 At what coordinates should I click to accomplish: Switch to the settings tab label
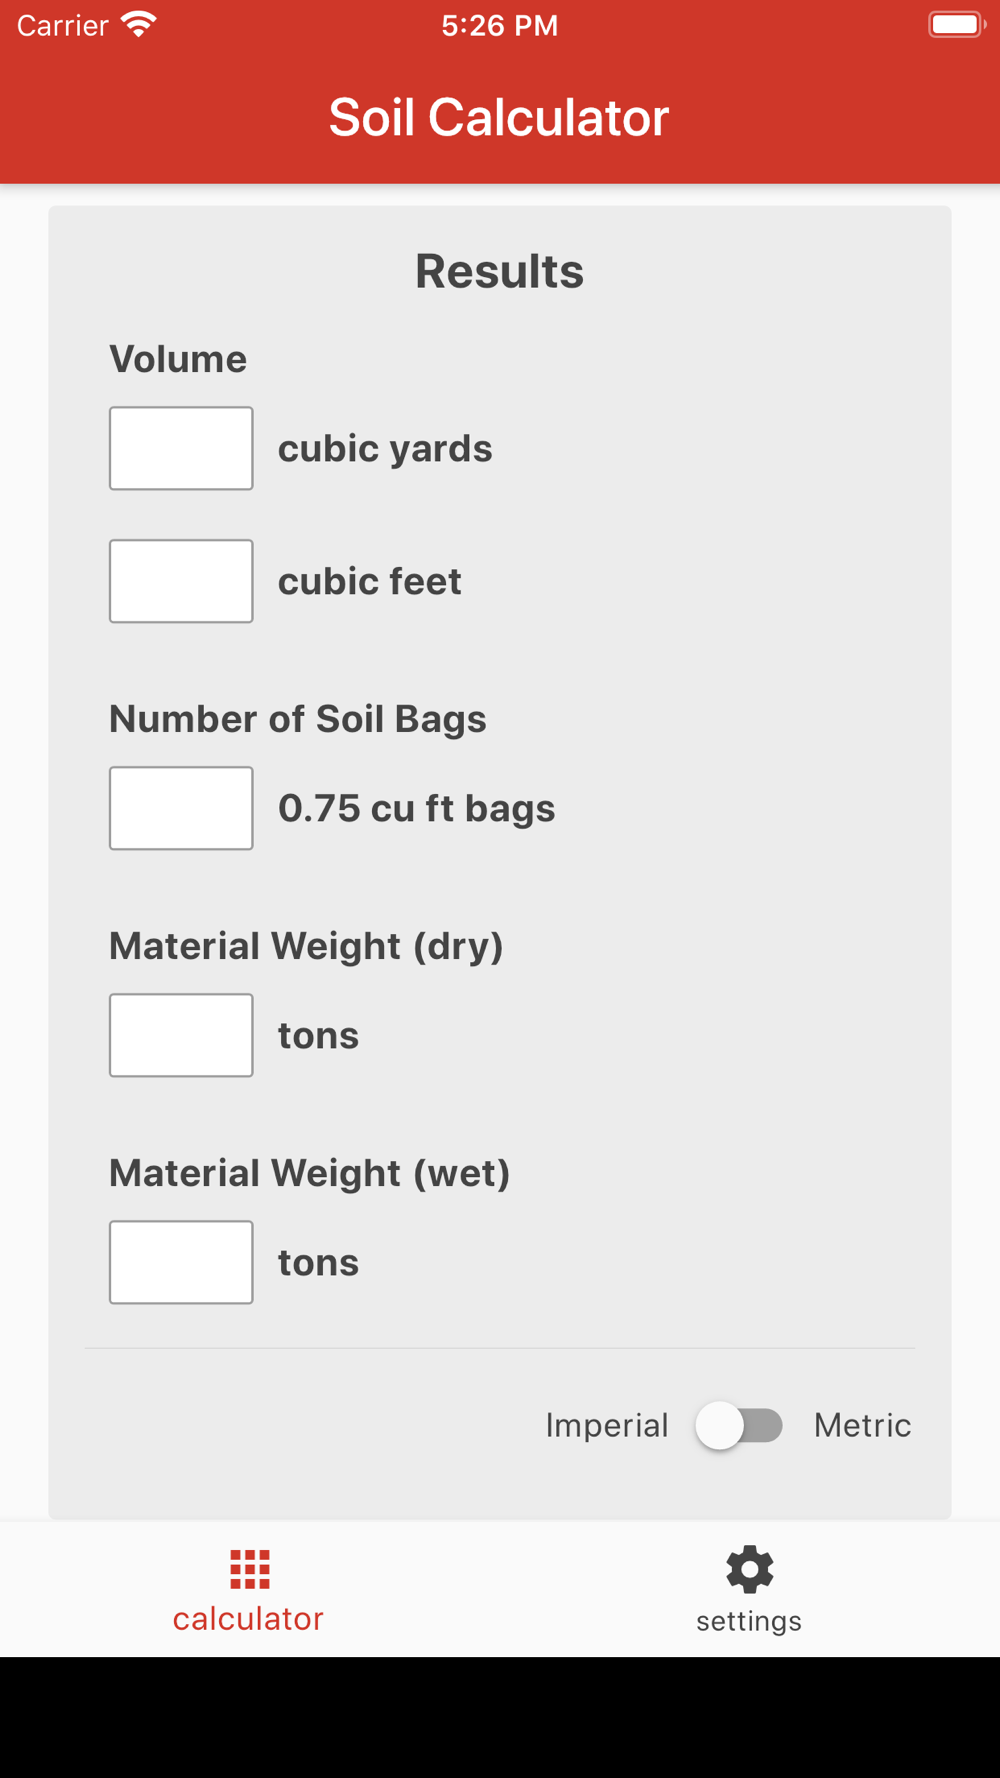click(749, 1621)
